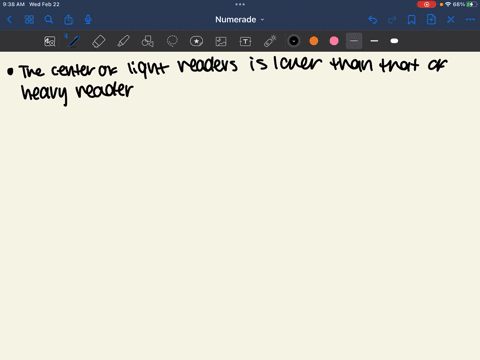Select the Text box tool

click(245, 41)
